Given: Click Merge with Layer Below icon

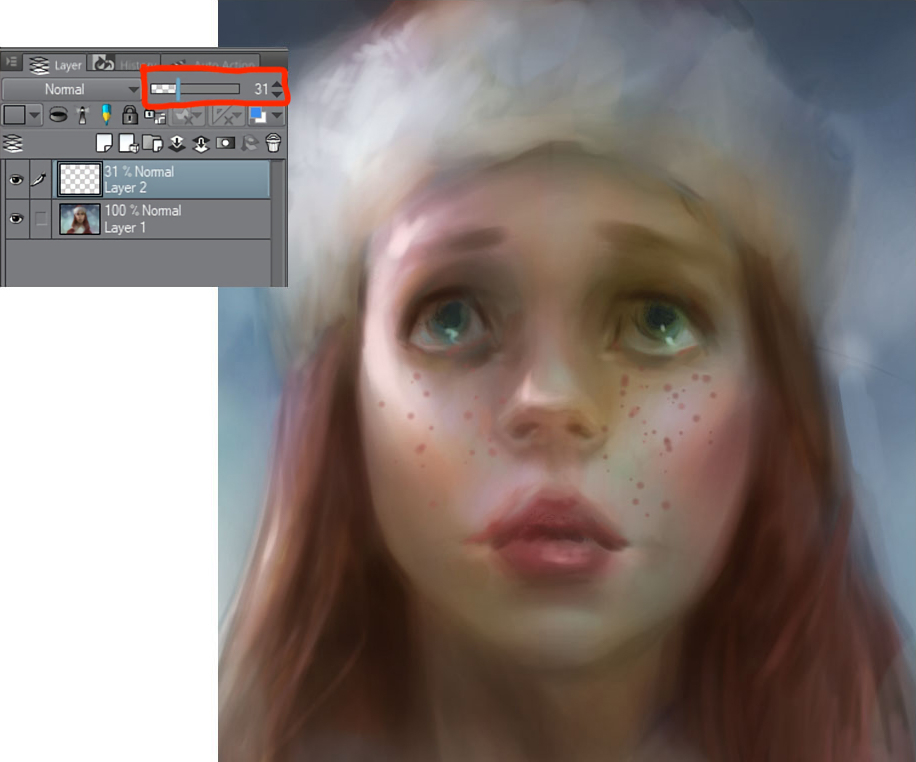Looking at the screenshot, I should coord(200,143).
